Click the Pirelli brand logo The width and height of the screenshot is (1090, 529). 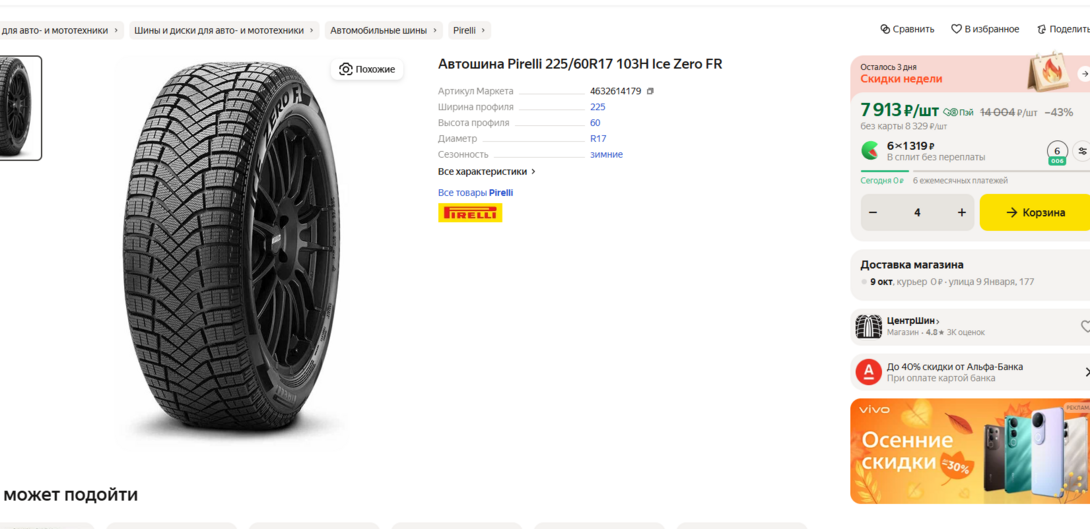tap(470, 213)
